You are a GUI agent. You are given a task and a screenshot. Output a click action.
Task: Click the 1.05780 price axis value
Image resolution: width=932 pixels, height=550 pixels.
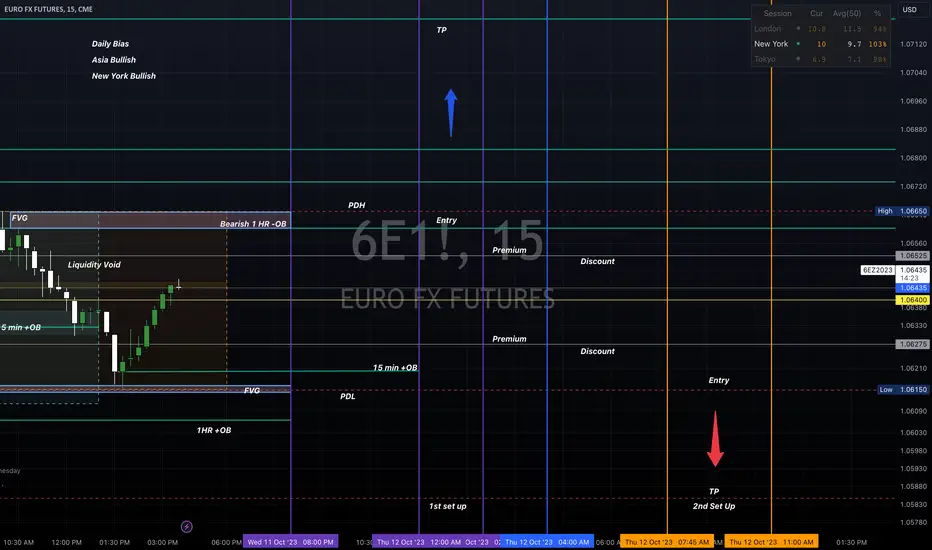click(x=914, y=523)
